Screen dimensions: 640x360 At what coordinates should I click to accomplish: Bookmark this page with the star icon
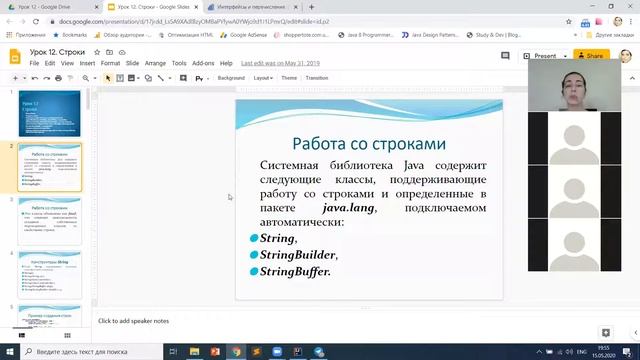569,22
